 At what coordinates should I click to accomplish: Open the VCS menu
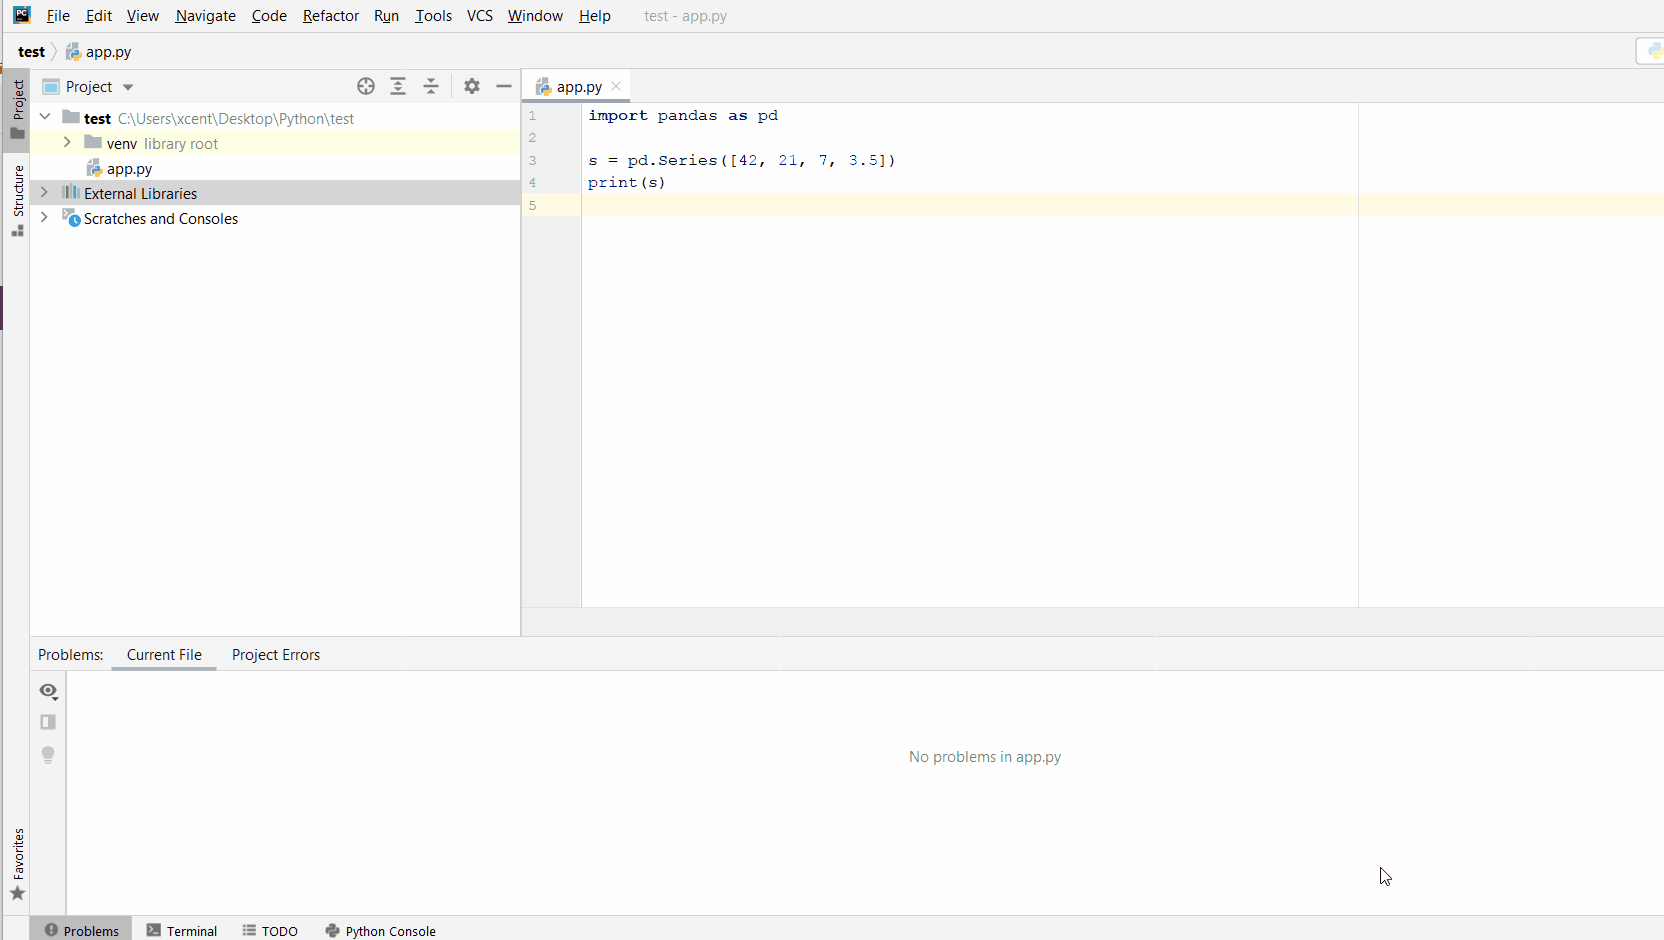(x=479, y=15)
